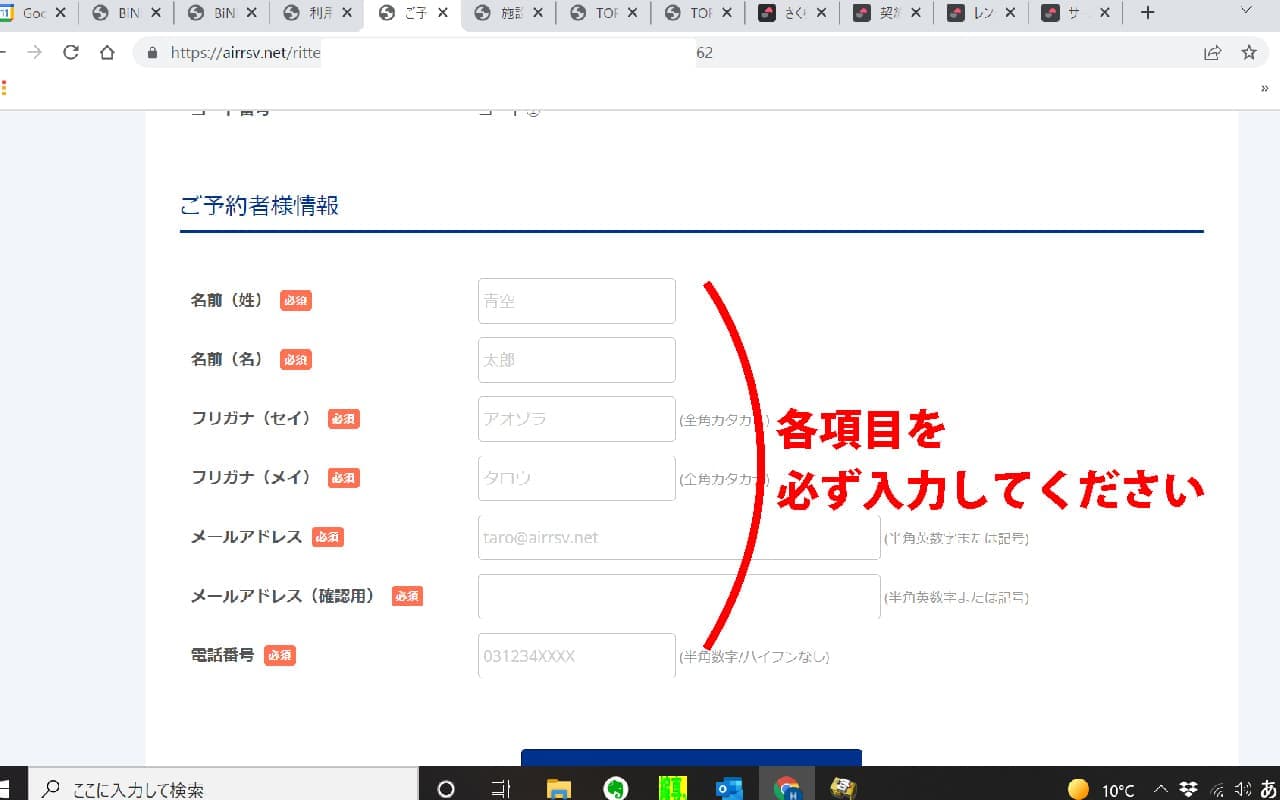Focus the 電話番号 input field
The height and width of the screenshot is (800, 1280).
(576, 656)
